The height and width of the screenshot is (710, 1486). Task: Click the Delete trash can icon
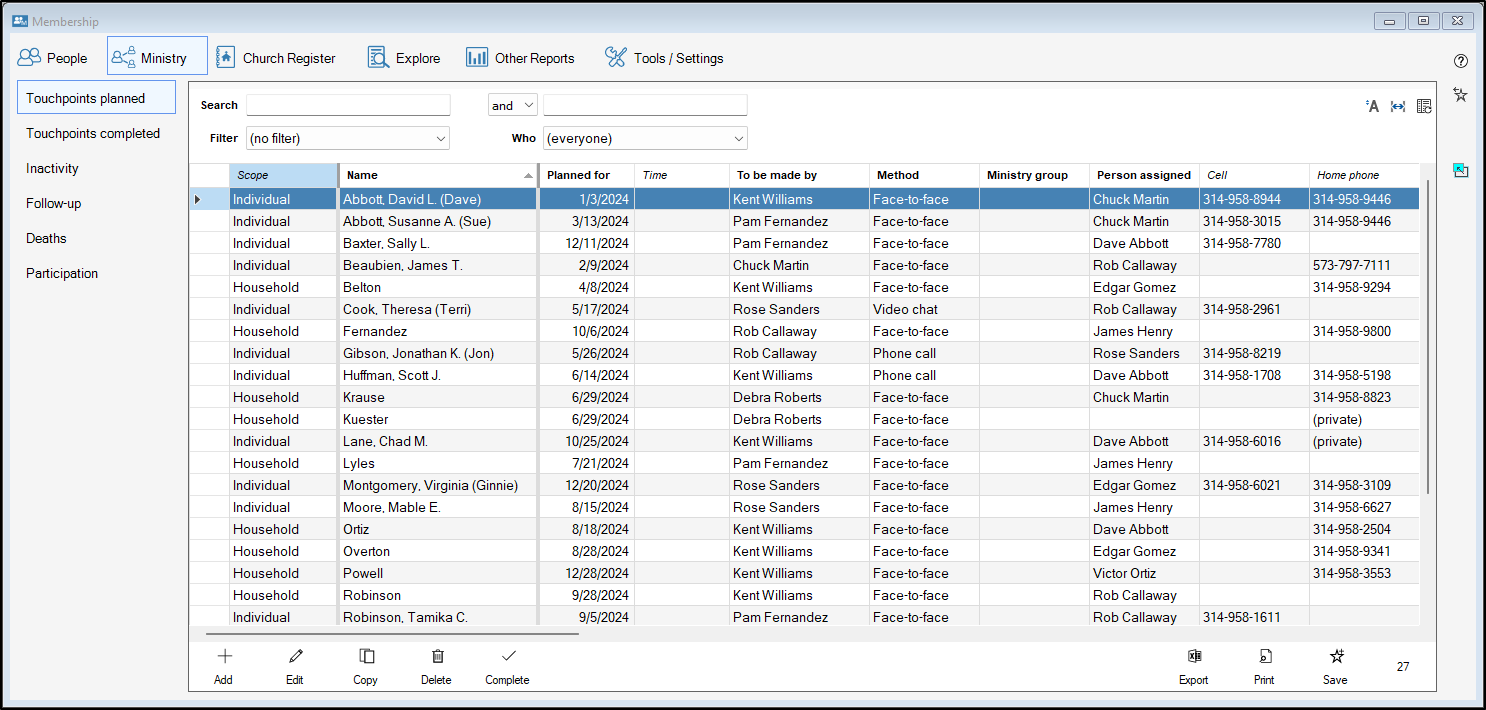pos(437,657)
